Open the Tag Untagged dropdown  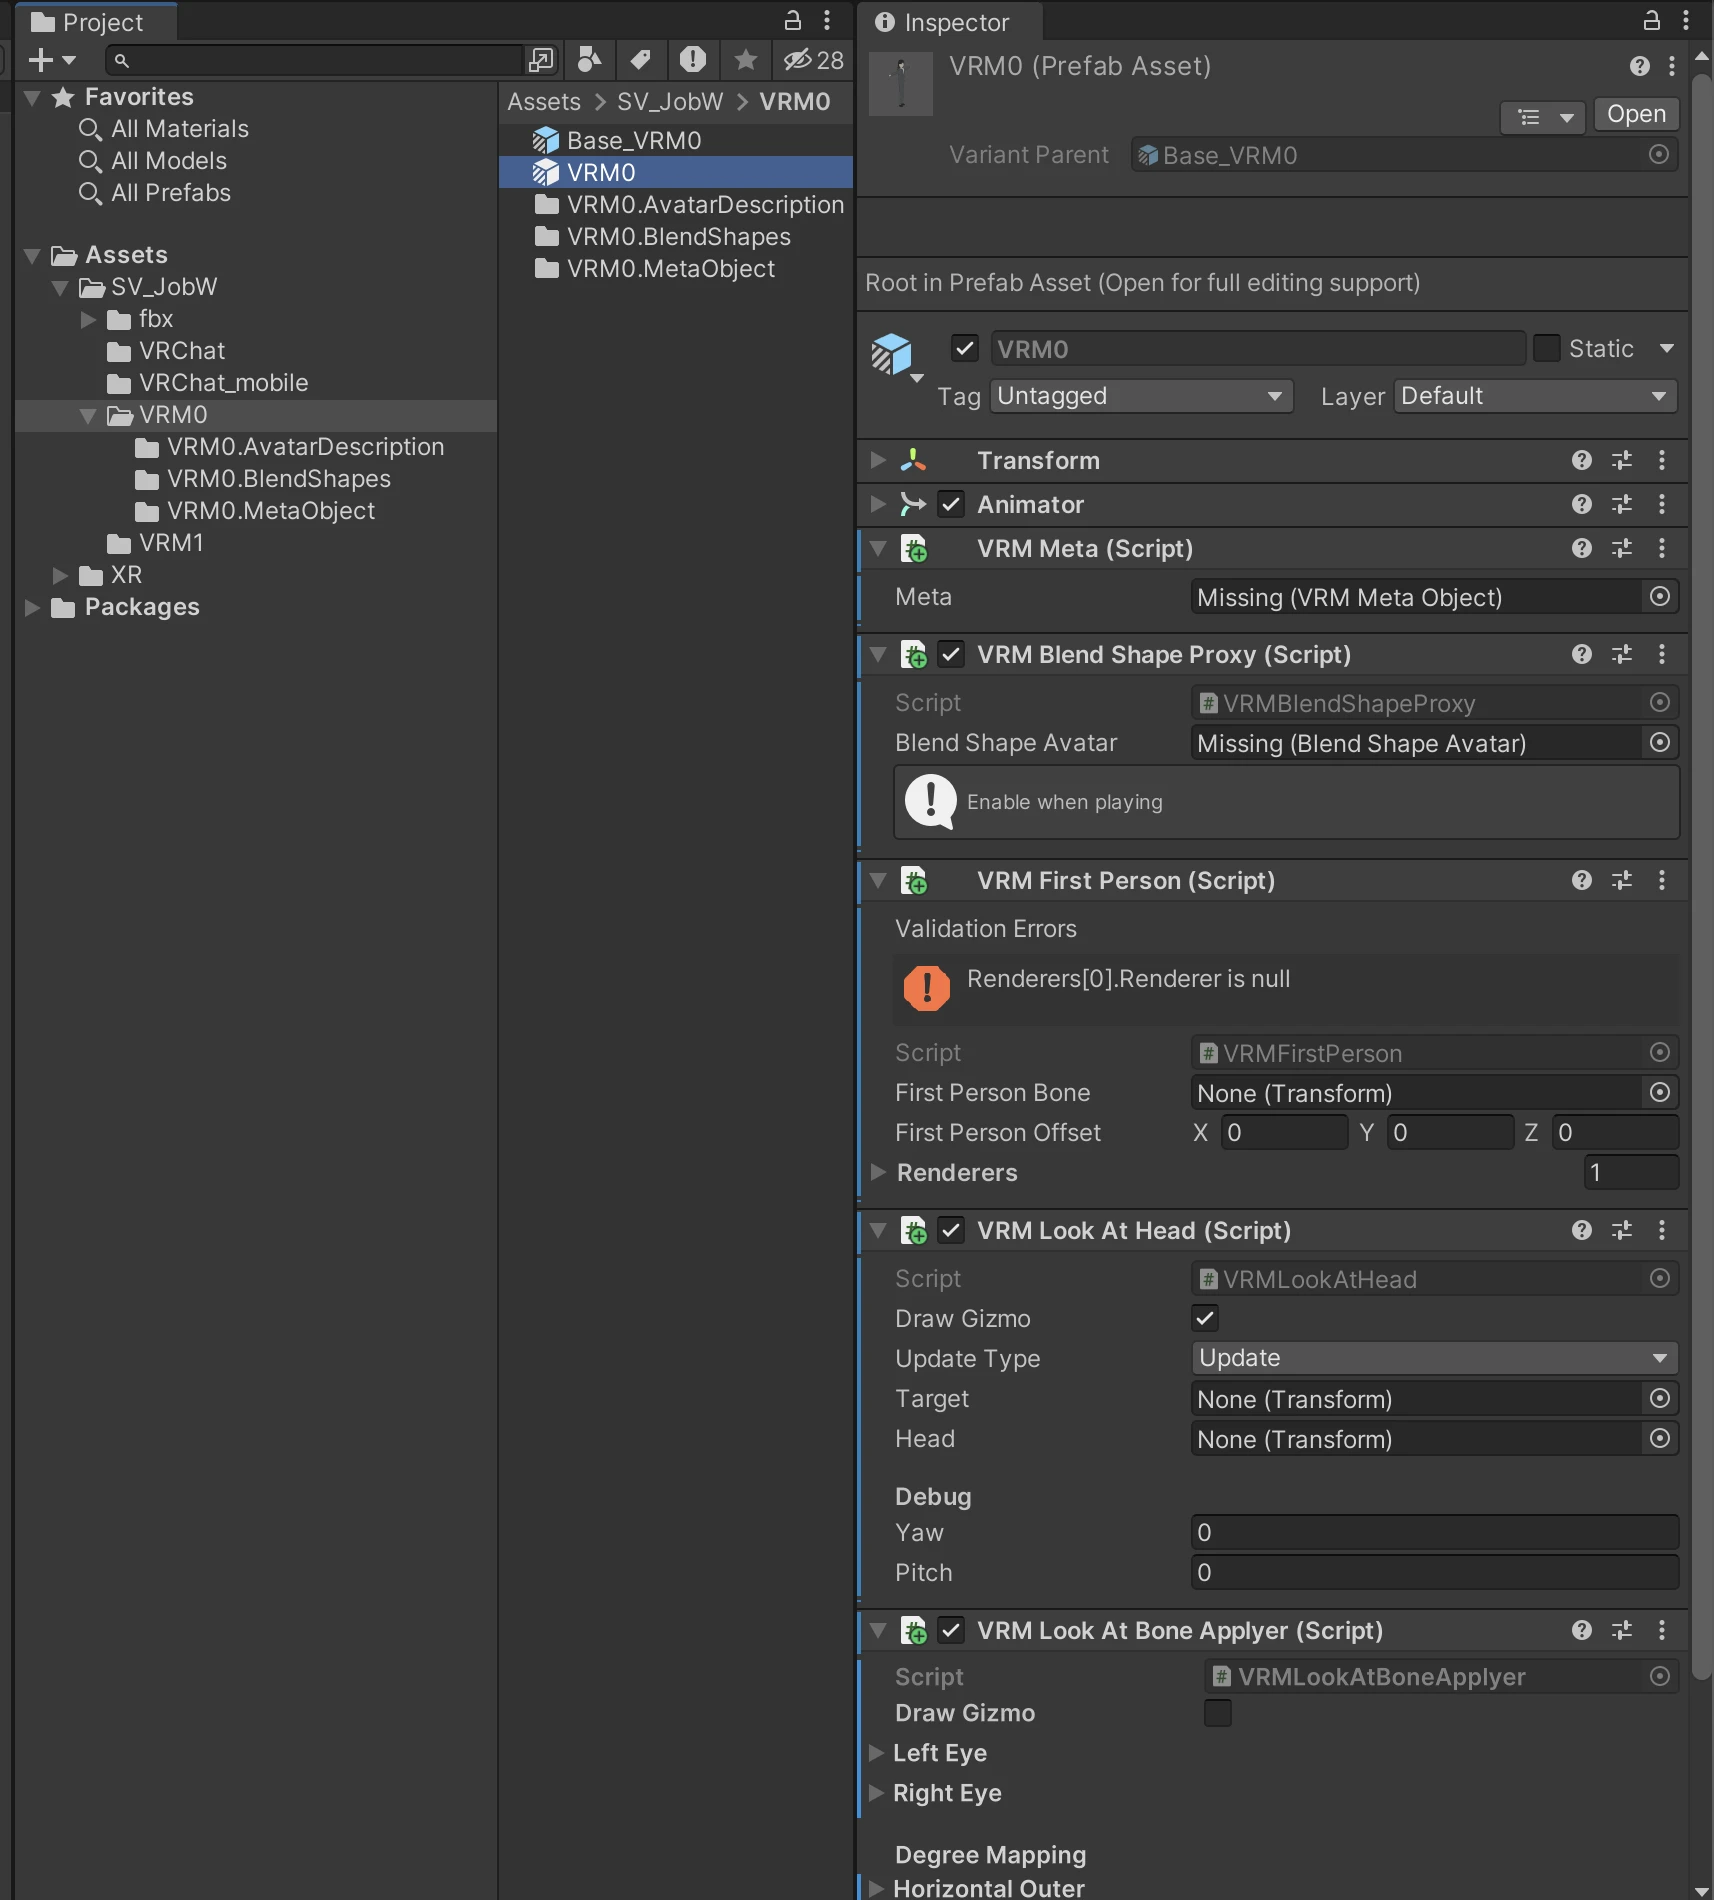coord(1141,396)
